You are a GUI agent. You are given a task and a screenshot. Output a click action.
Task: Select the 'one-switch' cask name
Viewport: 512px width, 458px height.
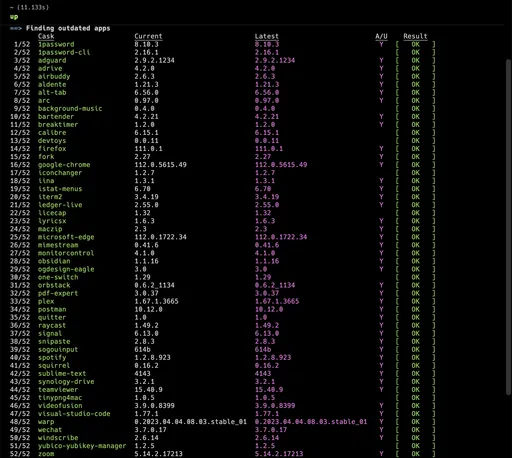click(x=58, y=277)
